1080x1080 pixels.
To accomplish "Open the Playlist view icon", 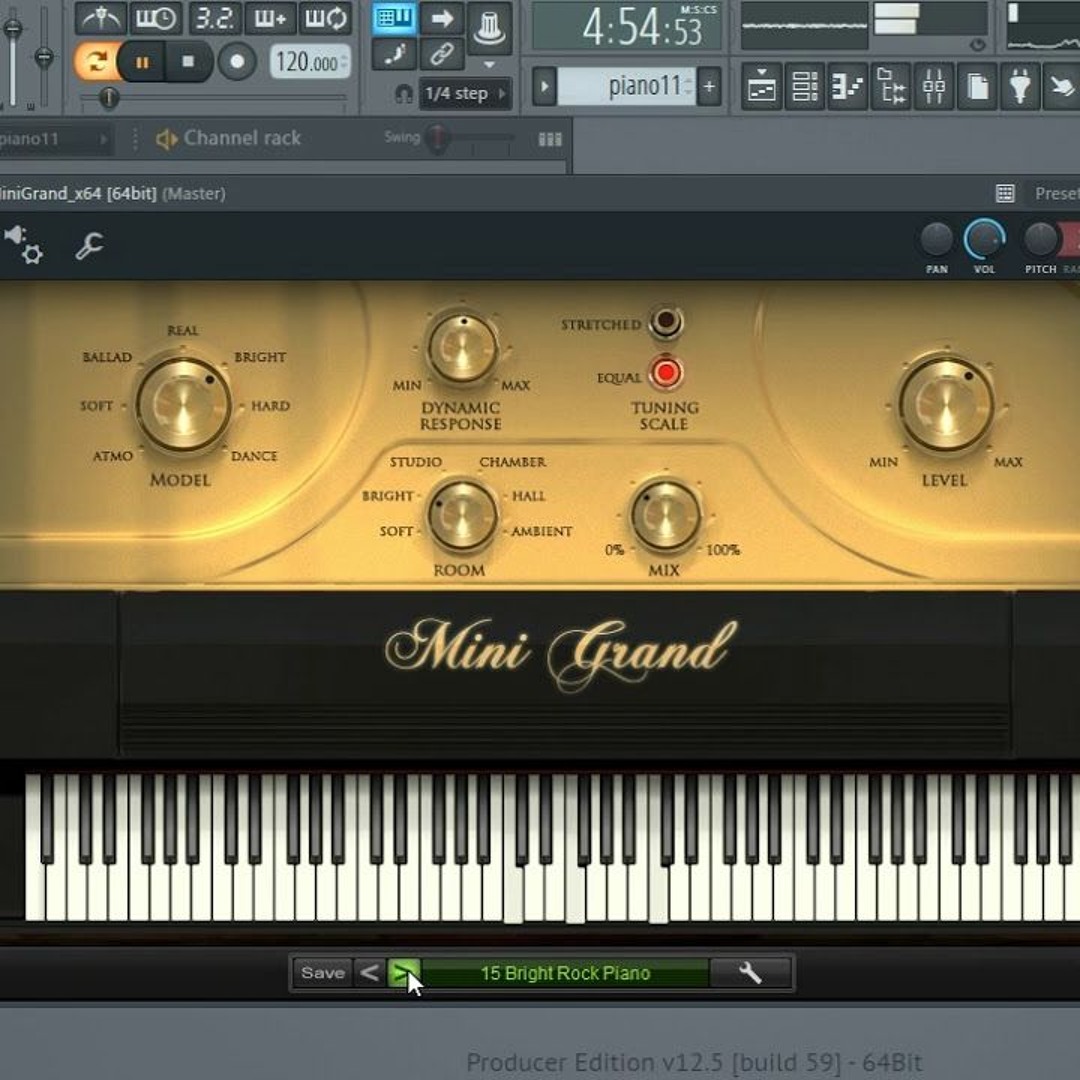I will [x=762, y=87].
